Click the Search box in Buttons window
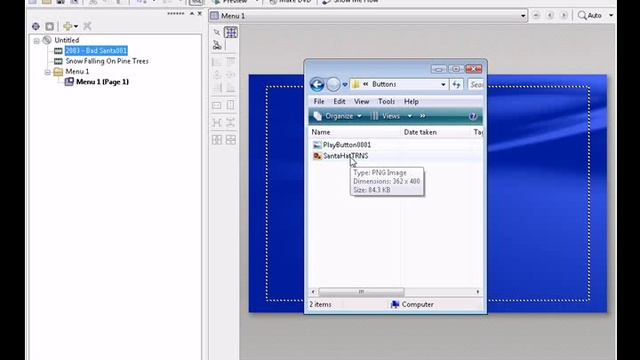This screenshot has height=360, width=640. tap(476, 84)
